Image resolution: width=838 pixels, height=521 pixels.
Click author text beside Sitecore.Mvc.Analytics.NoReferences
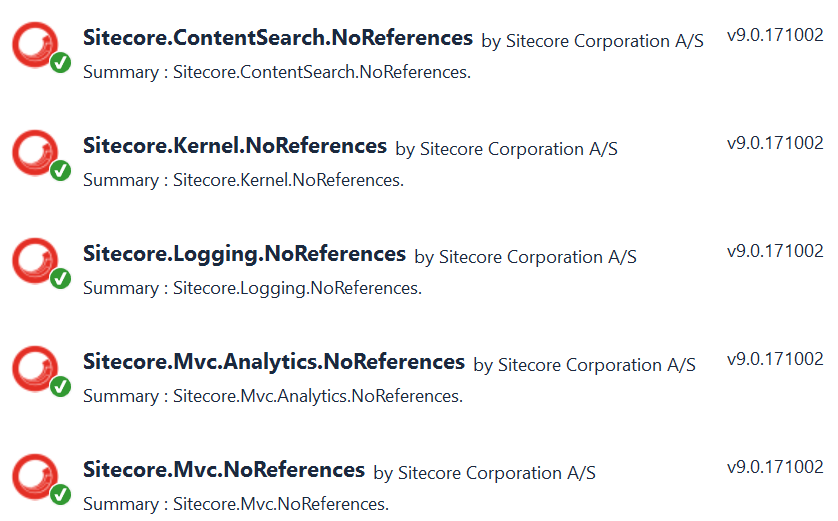pos(584,365)
